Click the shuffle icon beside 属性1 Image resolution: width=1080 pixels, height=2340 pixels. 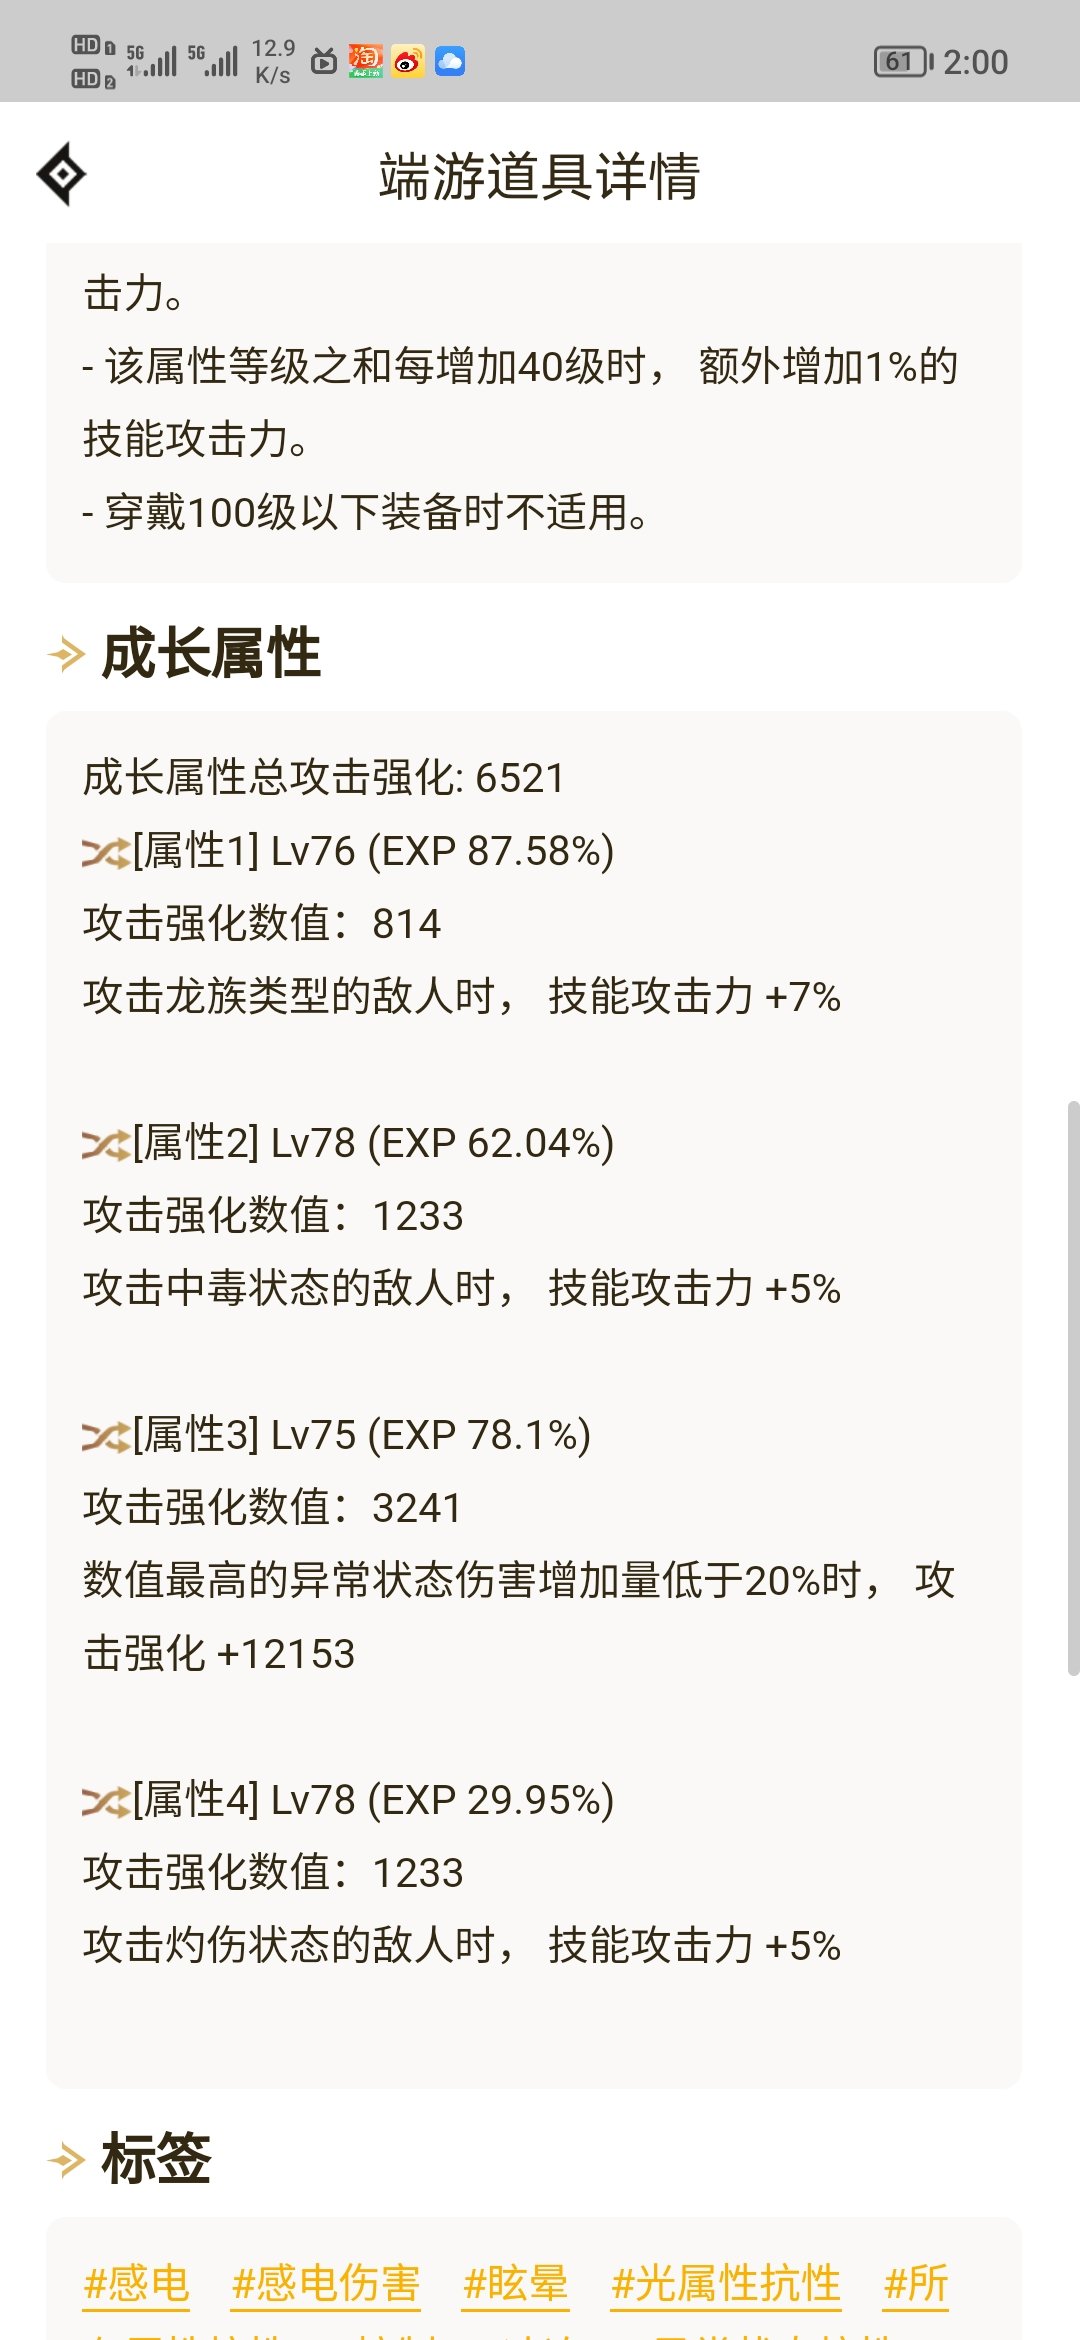click(x=106, y=853)
